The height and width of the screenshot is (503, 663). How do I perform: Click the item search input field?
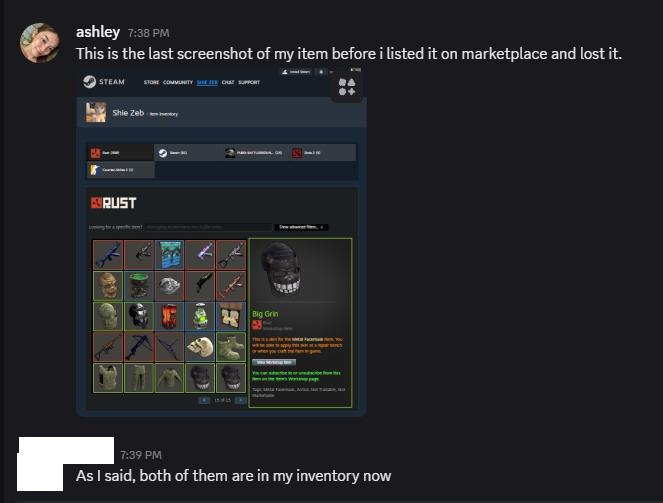tap(208, 227)
